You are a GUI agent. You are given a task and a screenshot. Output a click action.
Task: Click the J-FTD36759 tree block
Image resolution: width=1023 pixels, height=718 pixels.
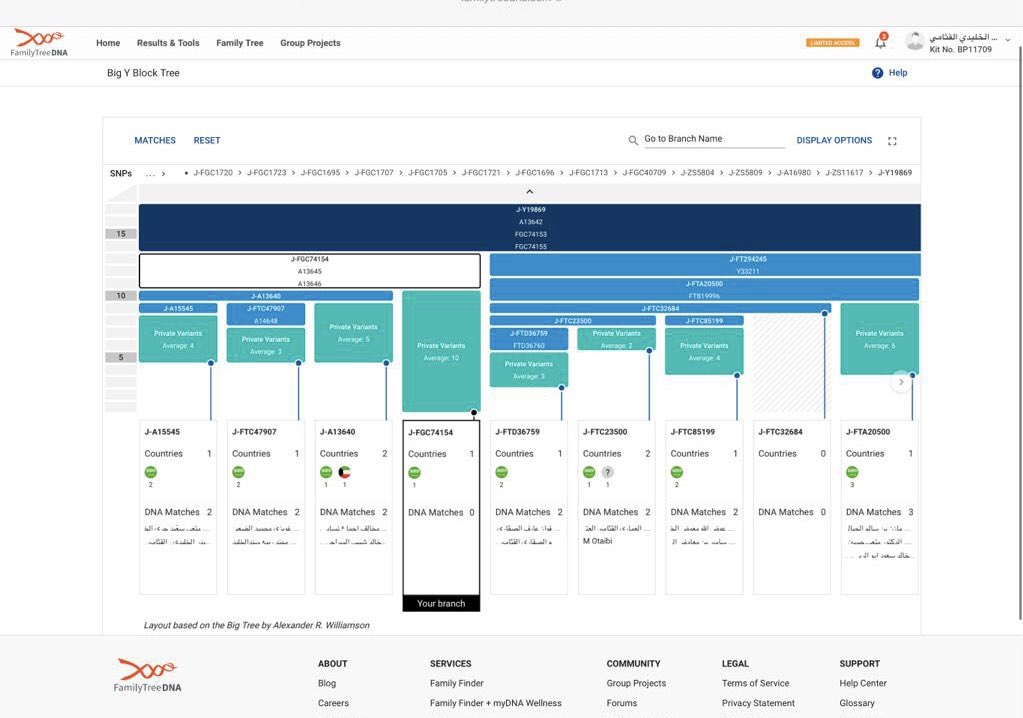click(529, 339)
